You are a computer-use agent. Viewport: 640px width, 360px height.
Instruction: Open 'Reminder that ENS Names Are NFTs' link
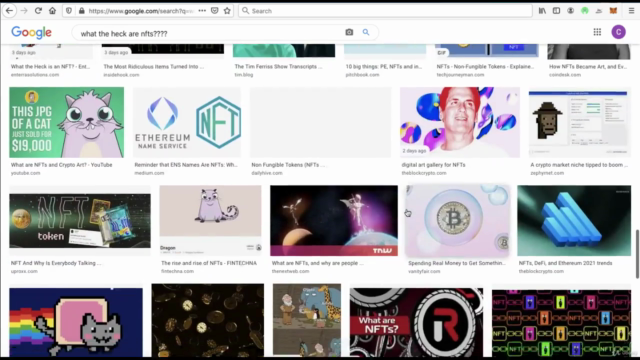[x=186, y=165]
